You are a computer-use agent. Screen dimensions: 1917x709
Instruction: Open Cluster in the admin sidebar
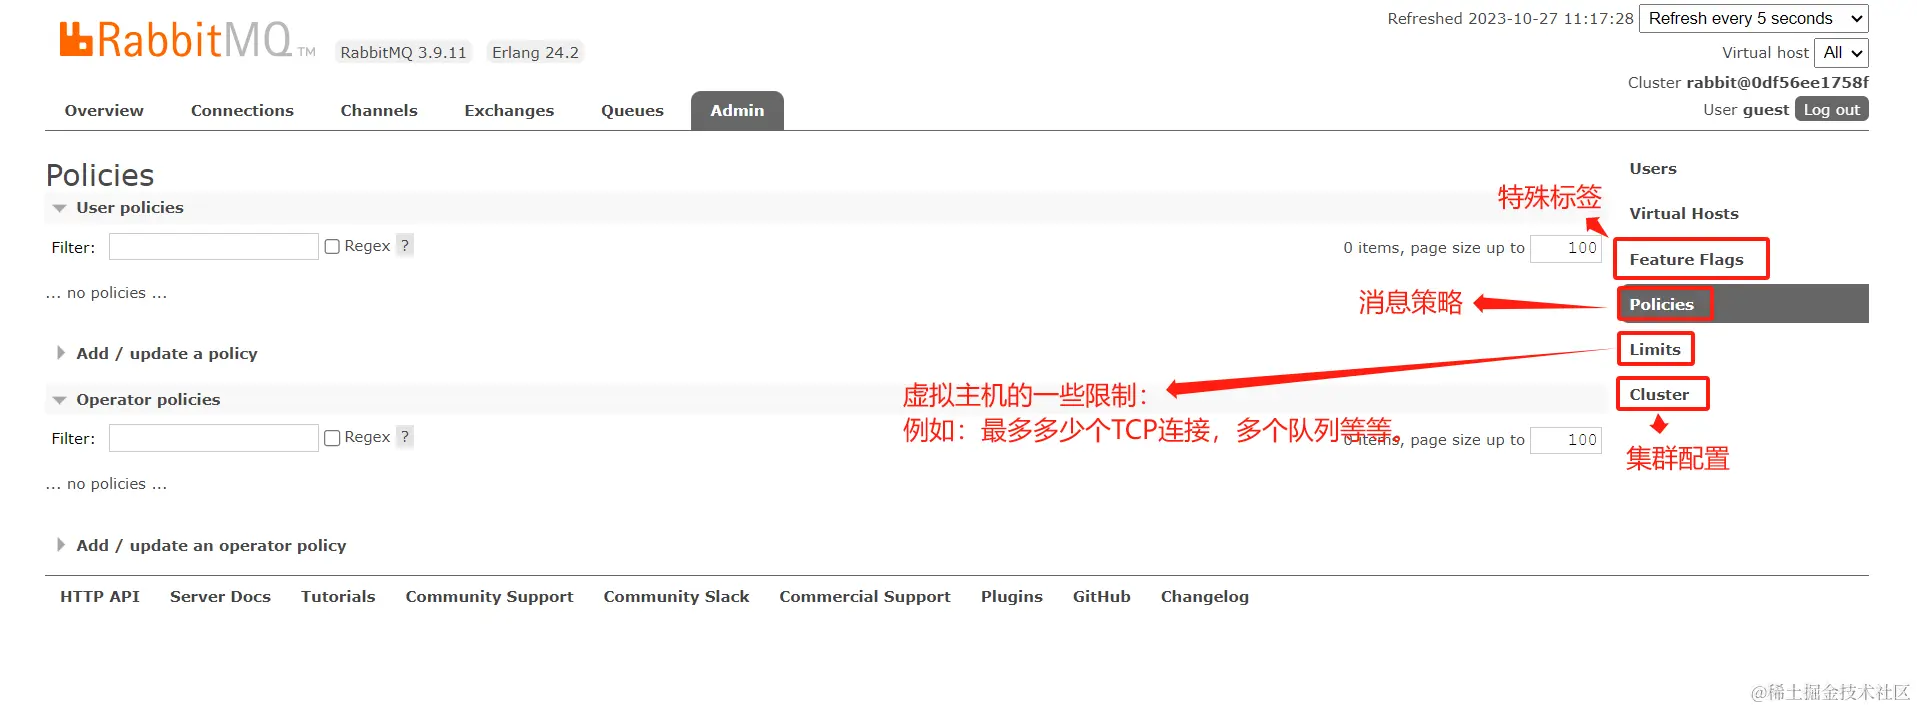click(1659, 395)
